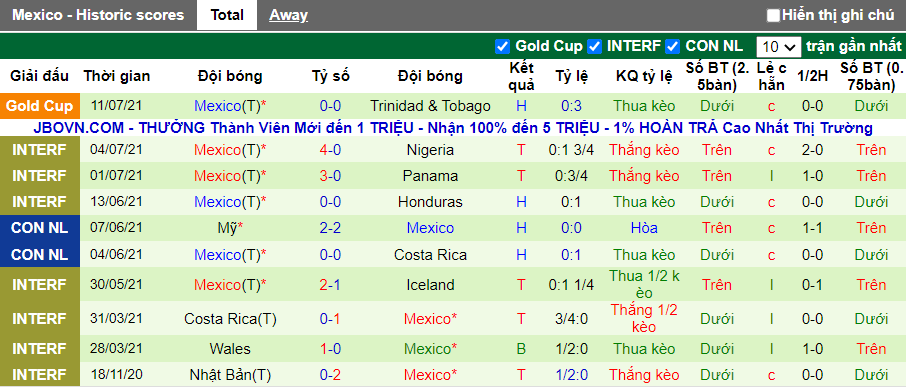
Task: Select the Total tab
Action: click(x=227, y=16)
